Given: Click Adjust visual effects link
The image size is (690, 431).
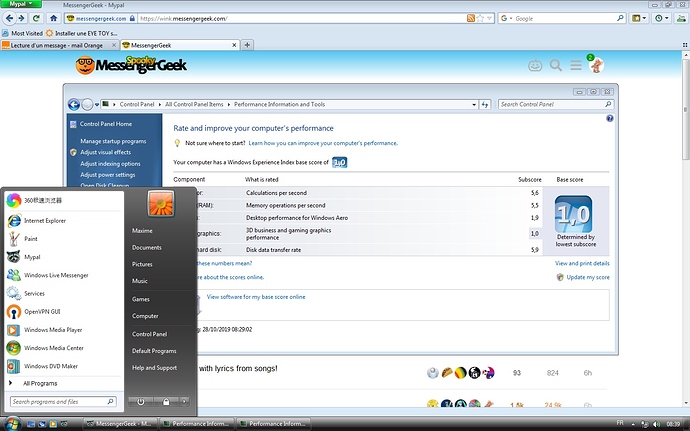Looking at the screenshot, I should coord(106,152).
